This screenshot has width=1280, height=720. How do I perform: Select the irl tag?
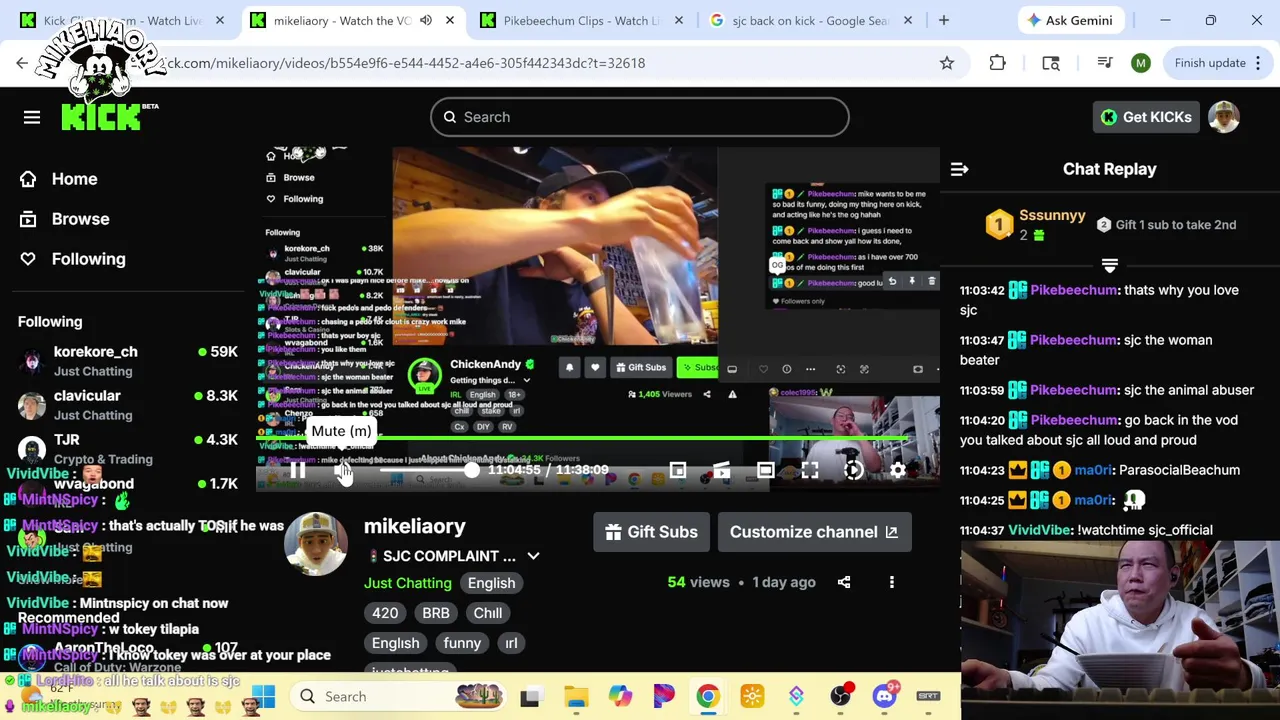pyautogui.click(x=511, y=643)
